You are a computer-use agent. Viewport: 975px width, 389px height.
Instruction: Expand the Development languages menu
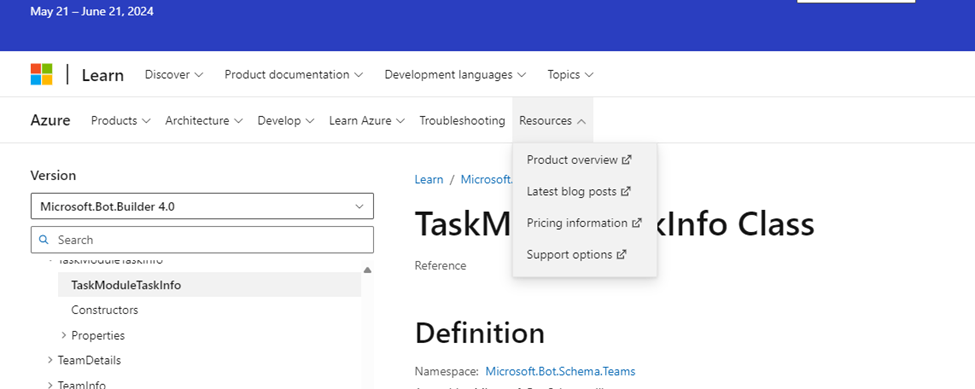(x=455, y=75)
